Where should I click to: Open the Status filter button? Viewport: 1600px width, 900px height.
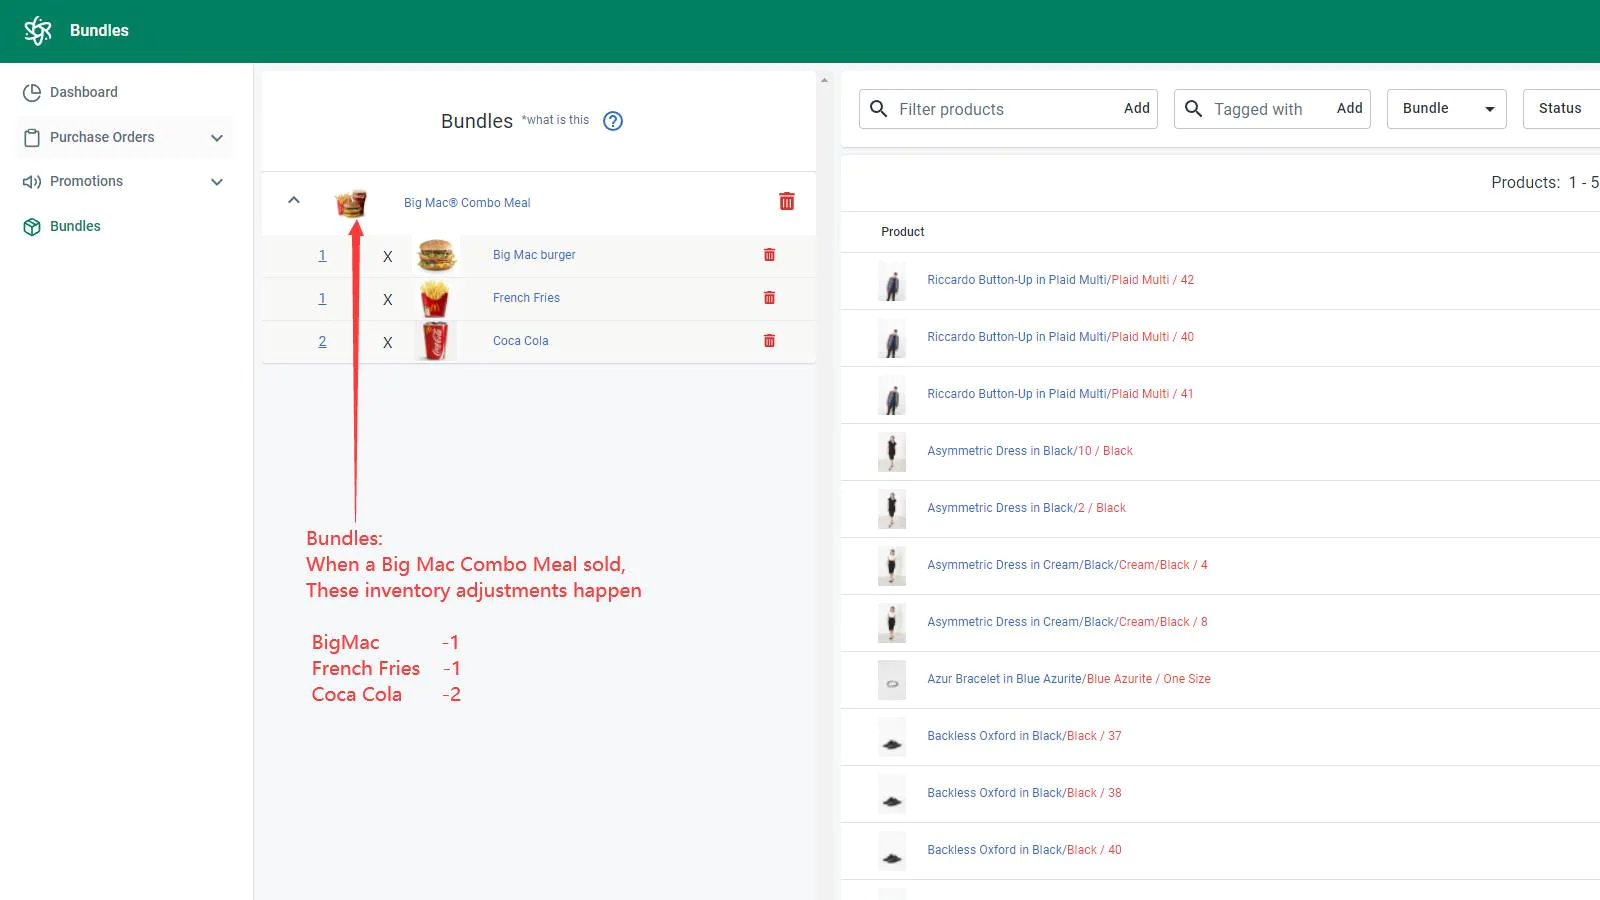point(1561,109)
